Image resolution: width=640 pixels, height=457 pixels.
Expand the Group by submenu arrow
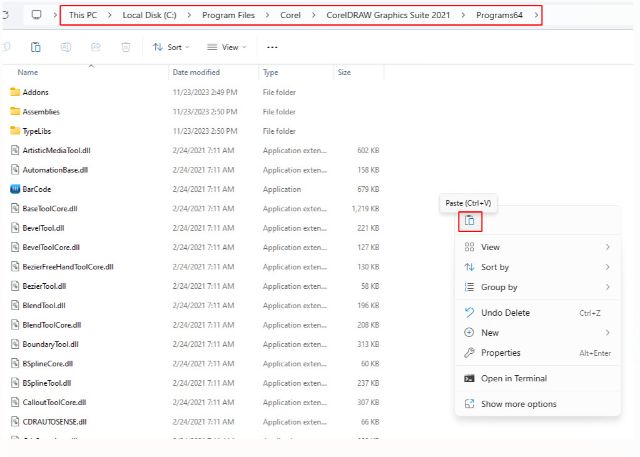608,287
